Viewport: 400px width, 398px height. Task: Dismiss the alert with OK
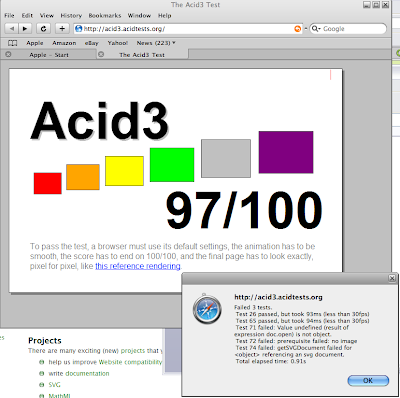tap(368, 380)
